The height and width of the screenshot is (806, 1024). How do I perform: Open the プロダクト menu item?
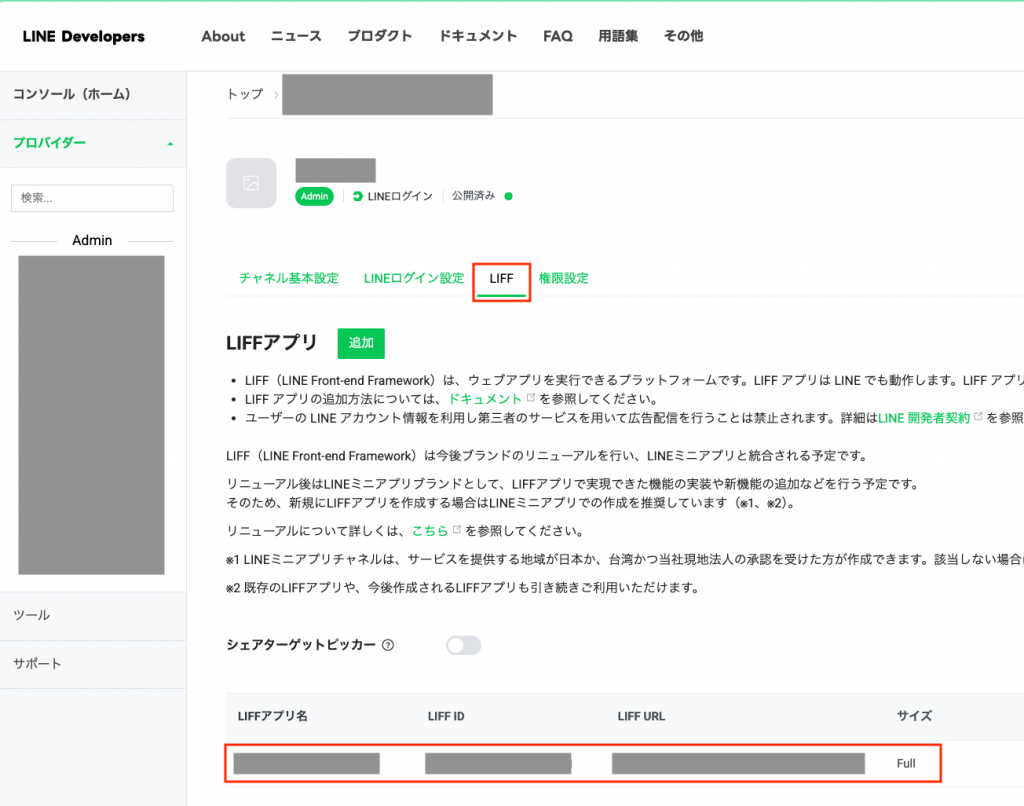[x=379, y=36]
